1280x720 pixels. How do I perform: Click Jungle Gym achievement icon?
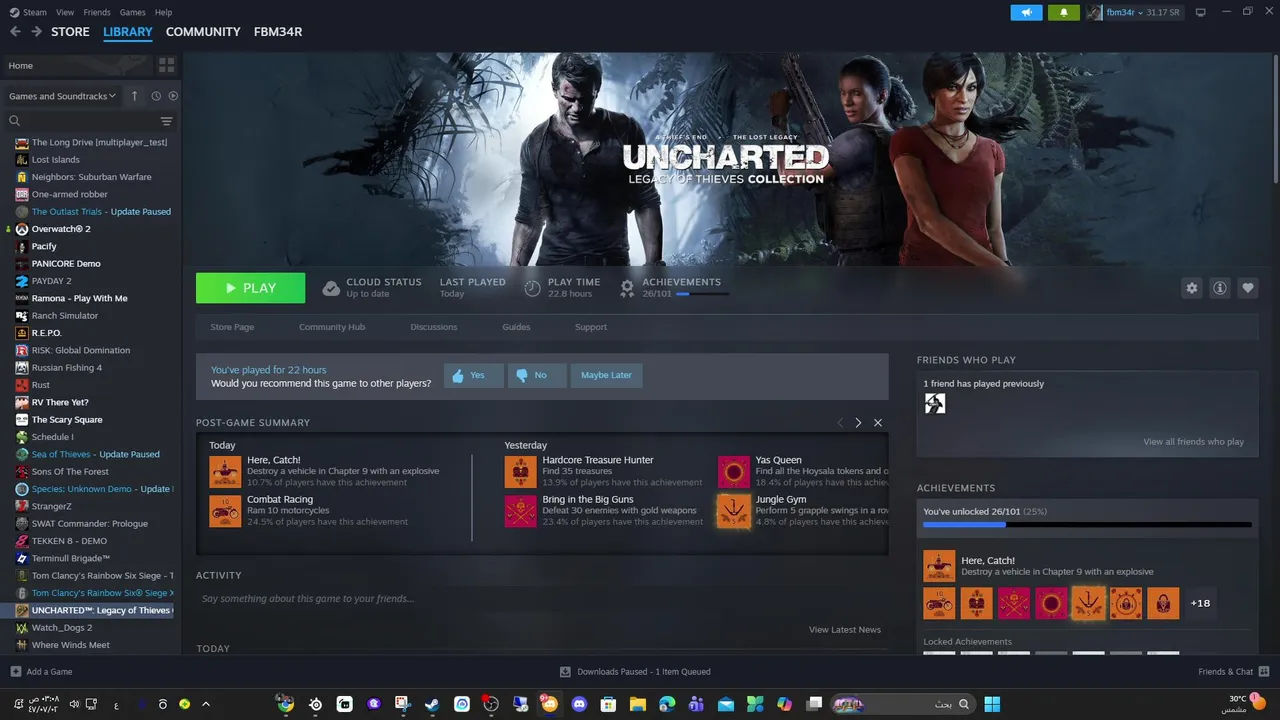click(x=734, y=510)
